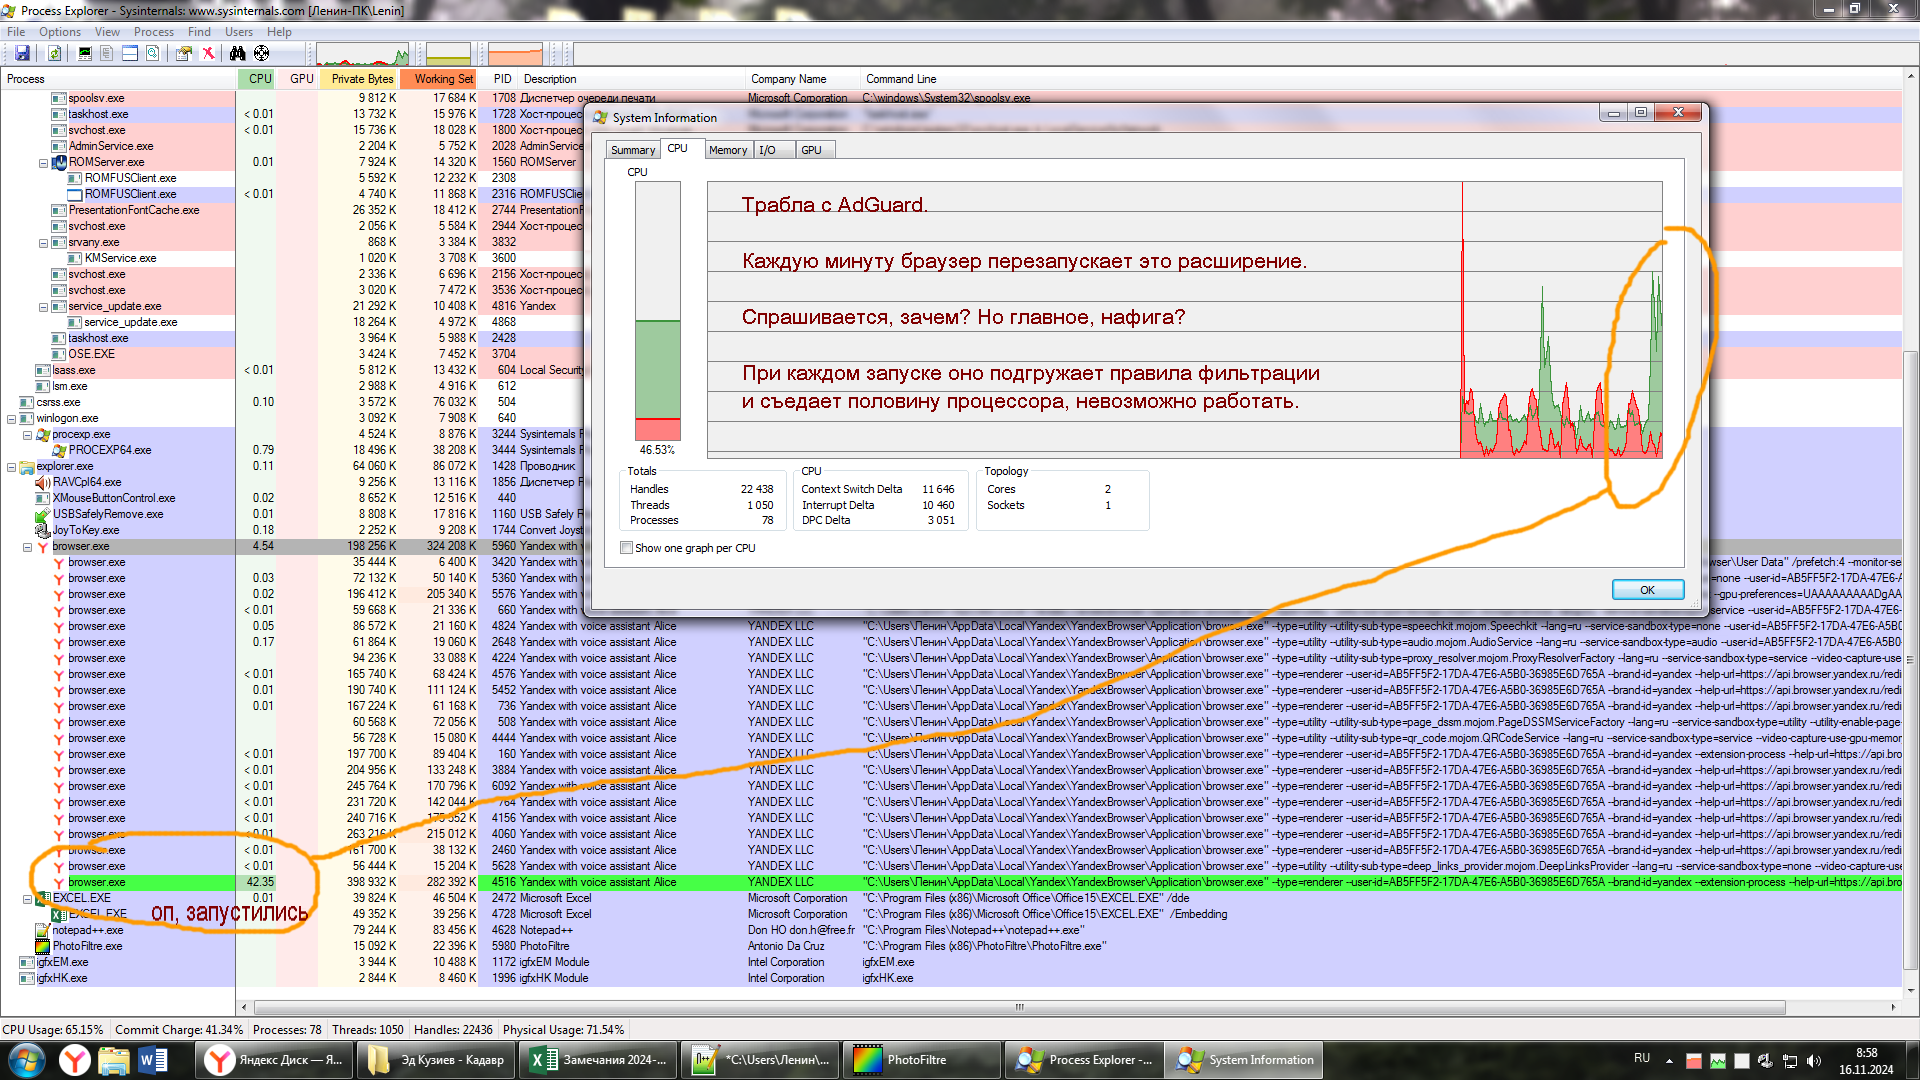Switch to Яндекс Диск taskbar window

pos(274,1060)
